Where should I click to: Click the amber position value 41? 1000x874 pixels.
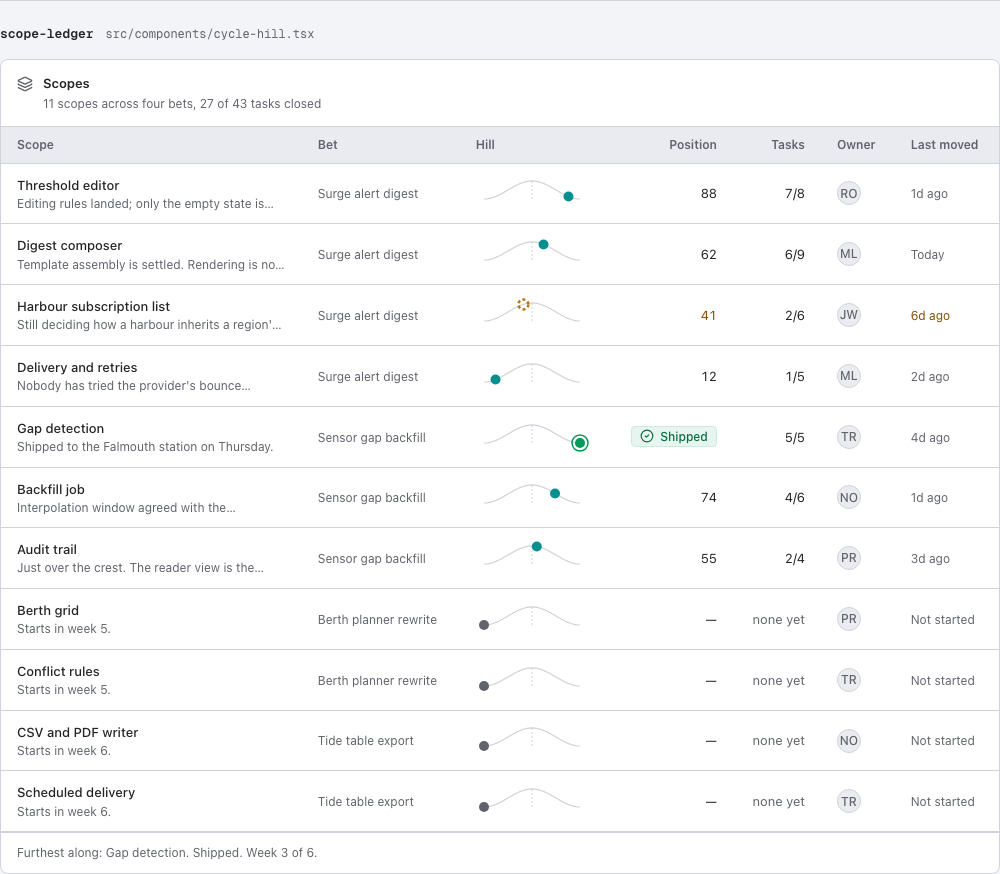(709, 315)
